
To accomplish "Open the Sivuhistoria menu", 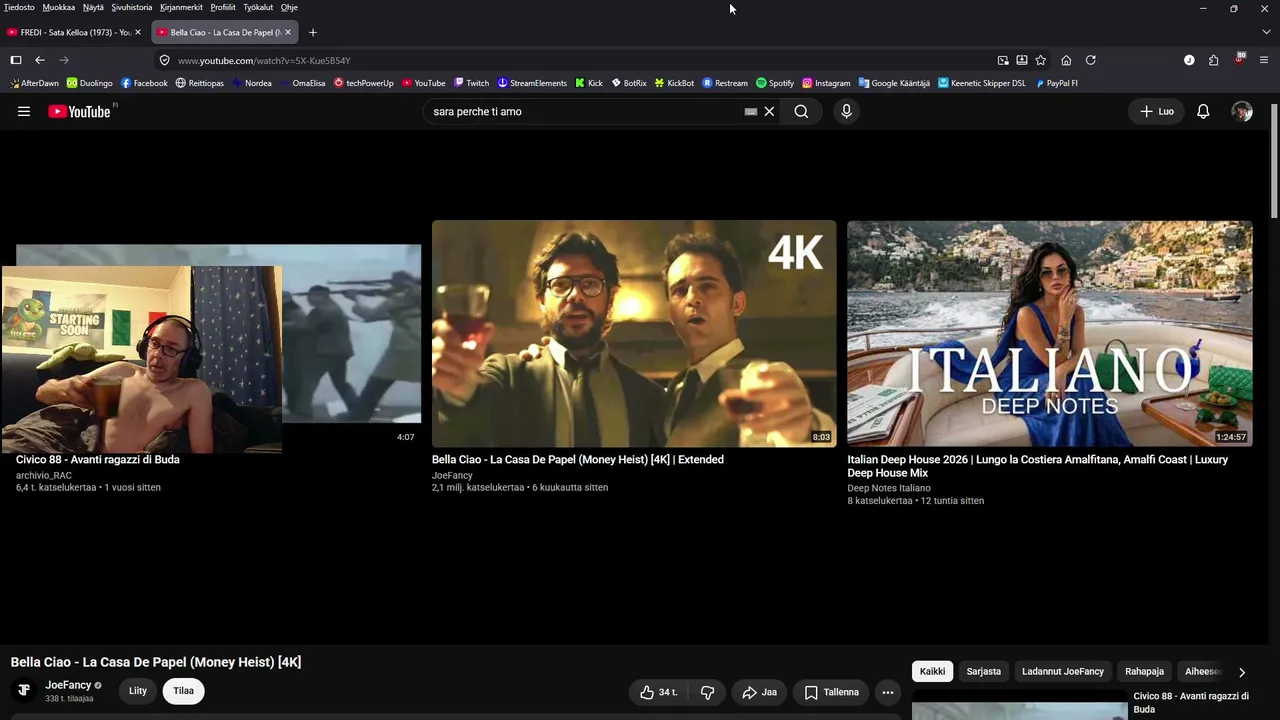I will (x=132, y=7).
